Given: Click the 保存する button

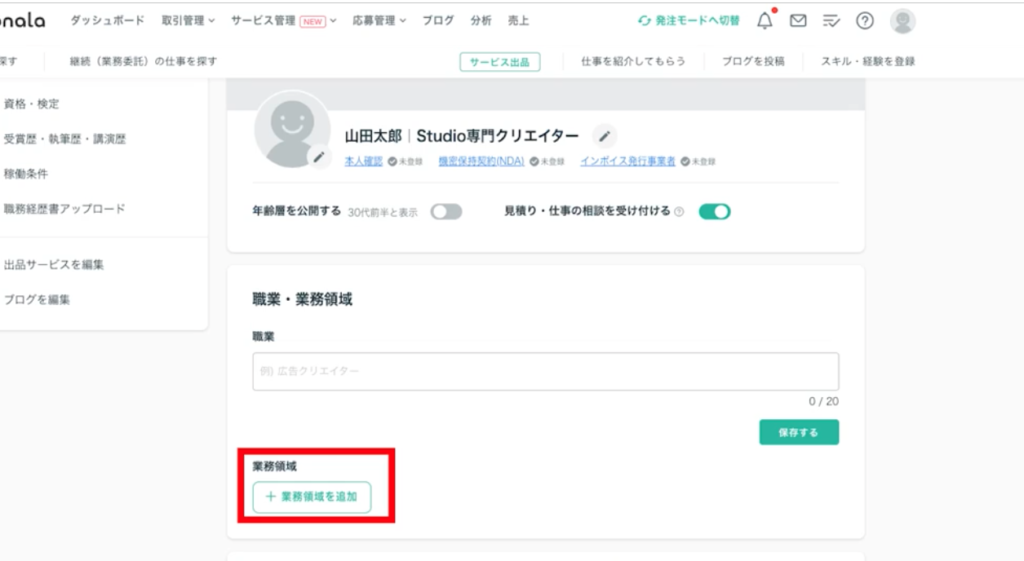Looking at the screenshot, I should pos(799,432).
